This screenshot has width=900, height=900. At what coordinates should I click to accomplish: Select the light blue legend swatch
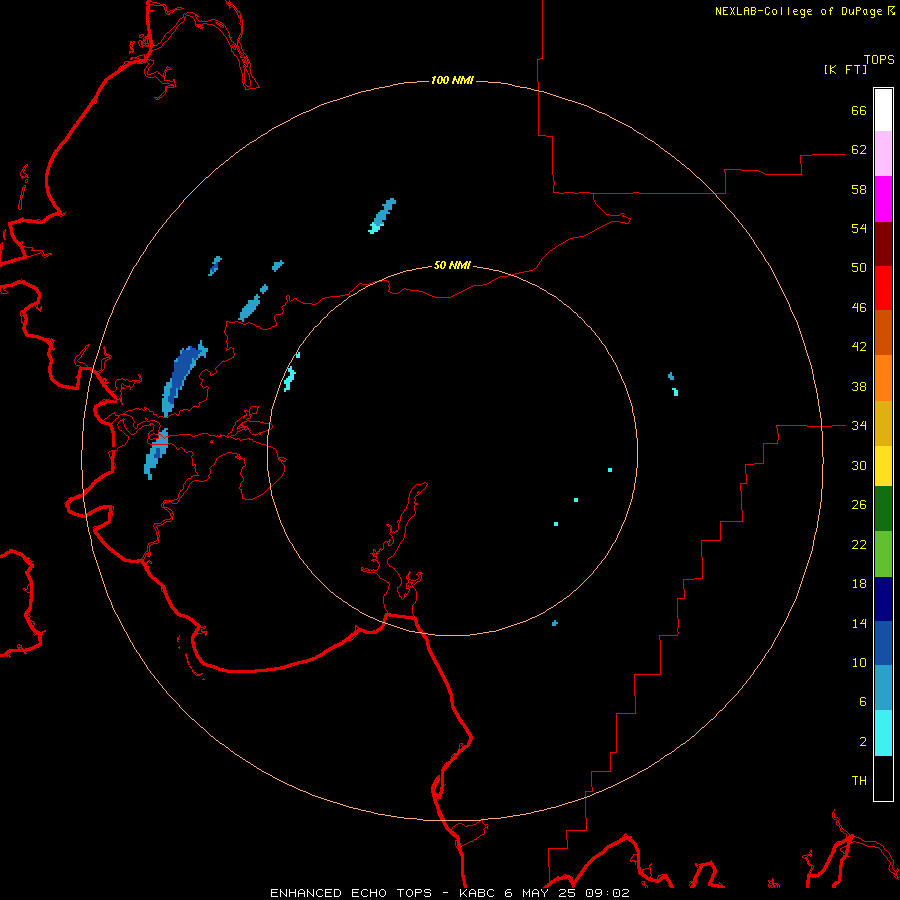pyautogui.click(x=883, y=688)
